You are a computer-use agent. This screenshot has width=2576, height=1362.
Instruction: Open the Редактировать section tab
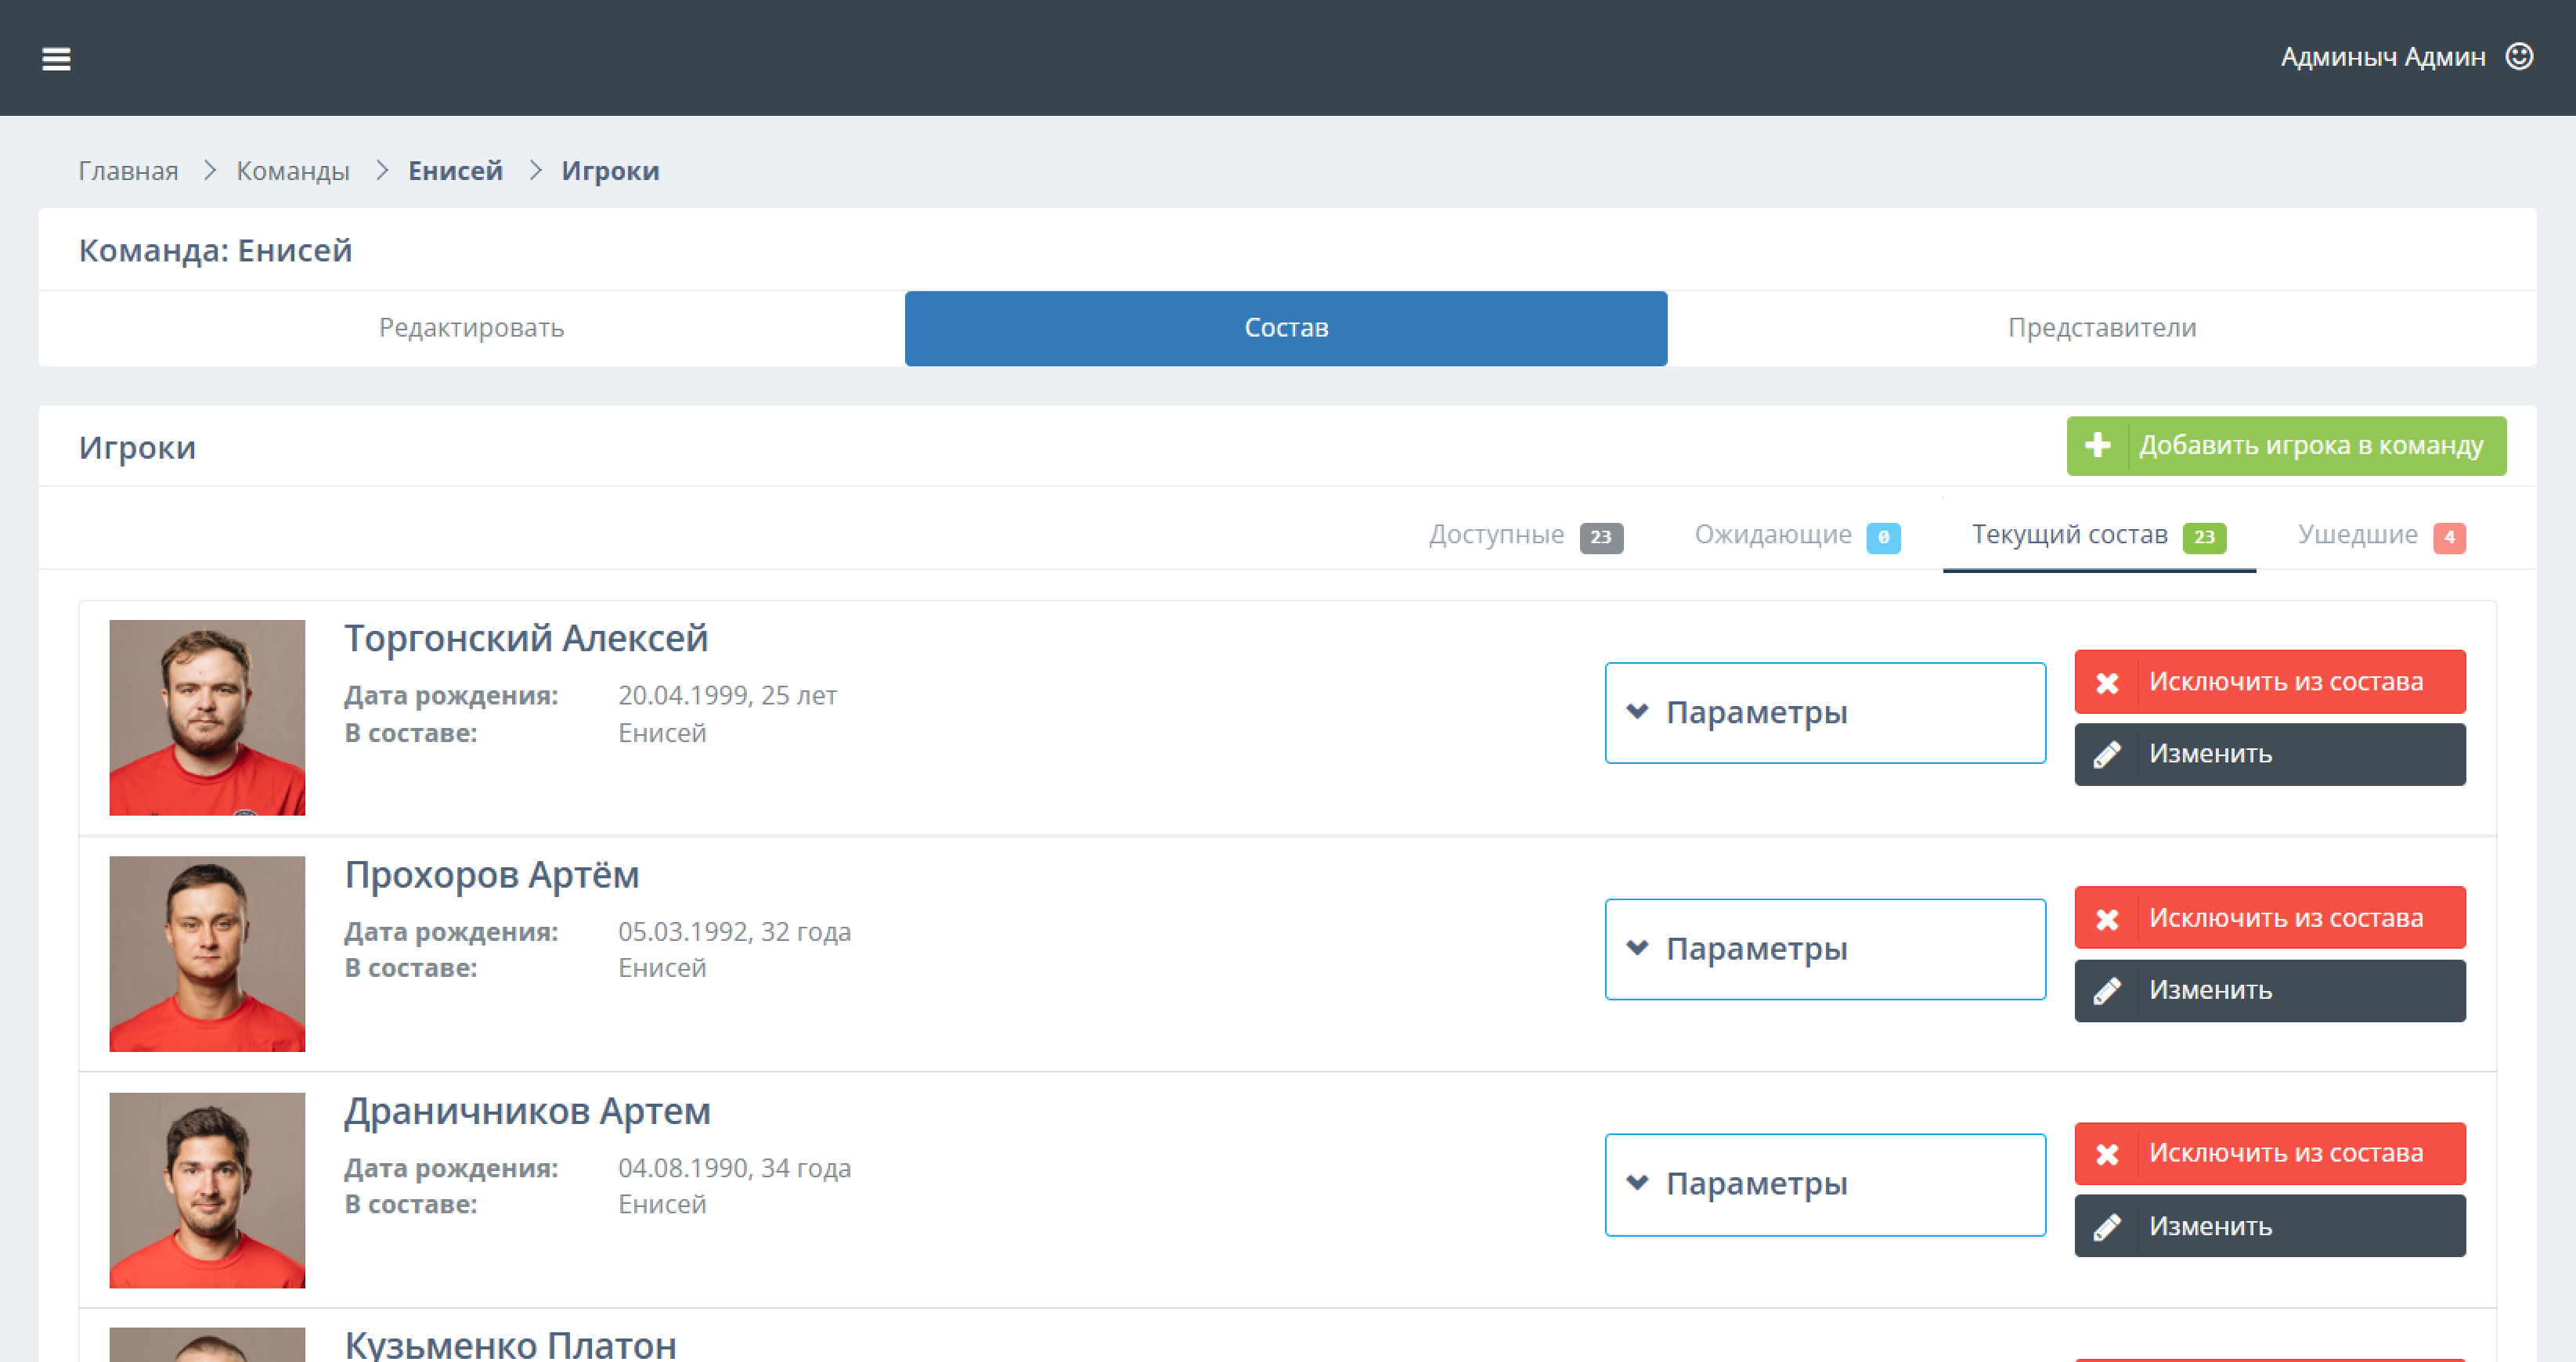point(471,328)
